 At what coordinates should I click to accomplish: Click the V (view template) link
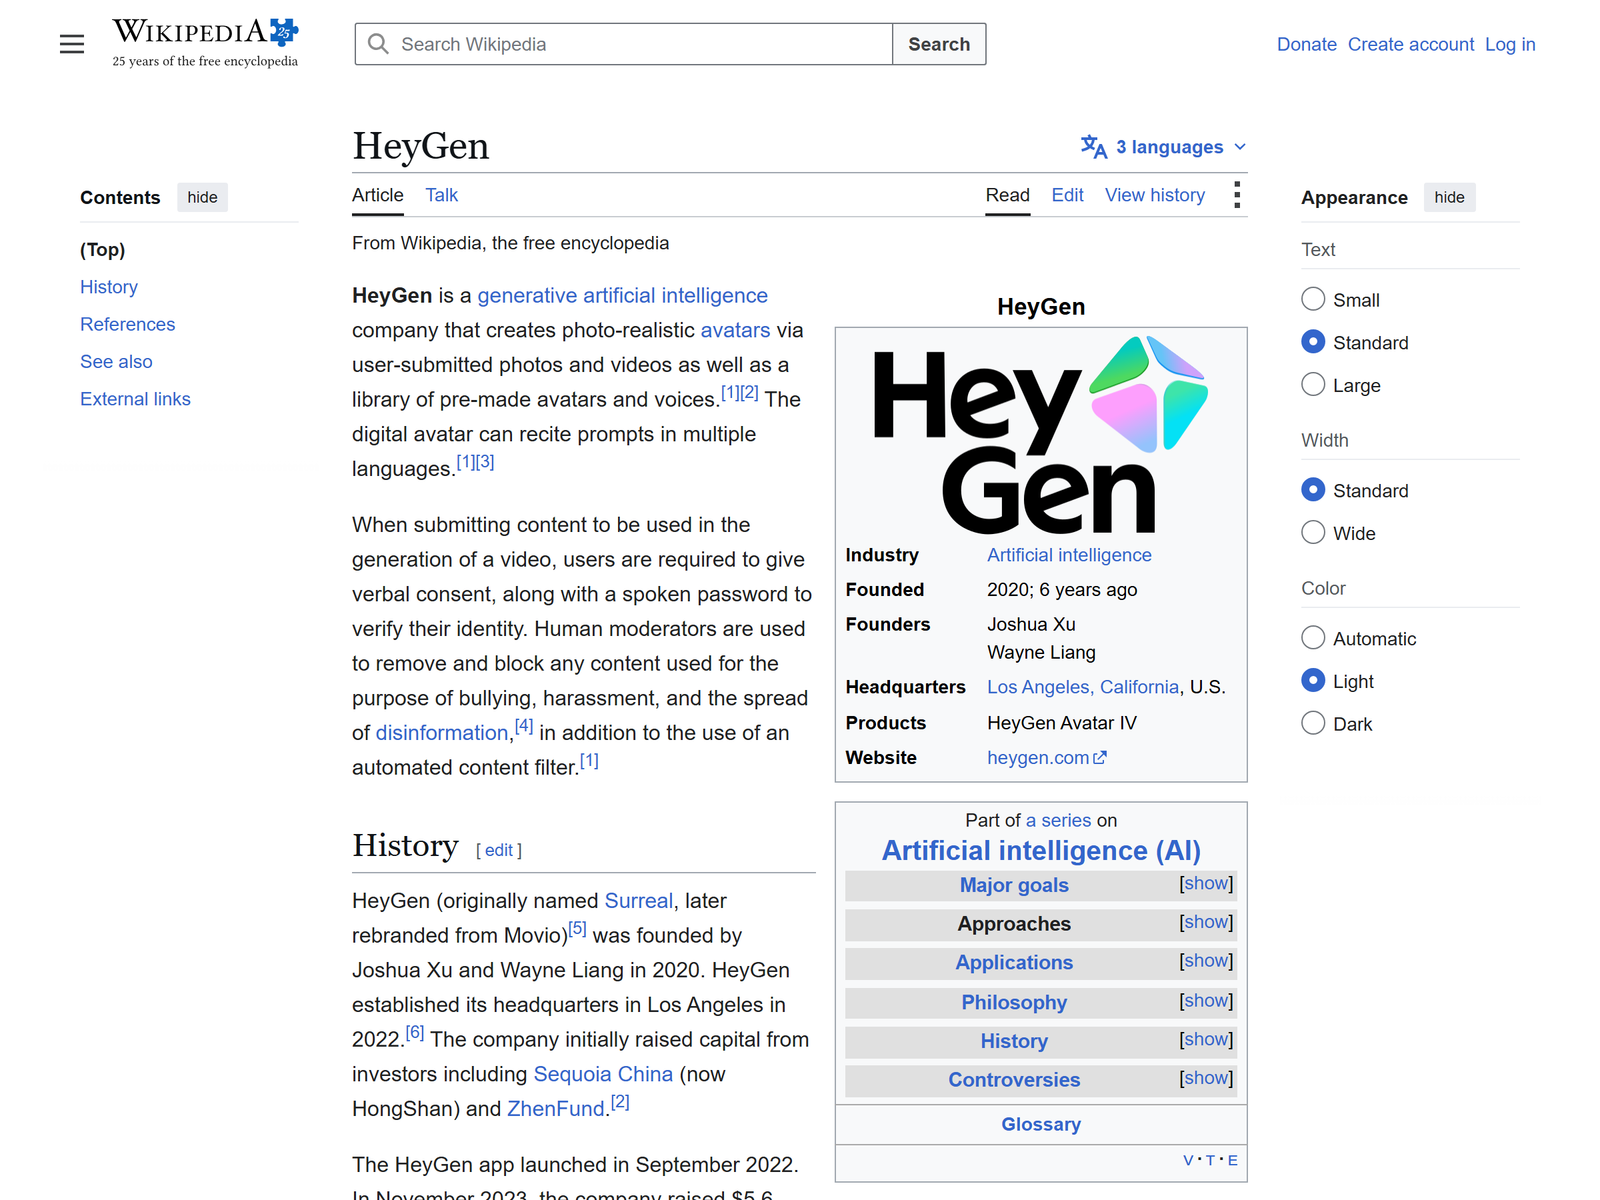(x=1188, y=1161)
